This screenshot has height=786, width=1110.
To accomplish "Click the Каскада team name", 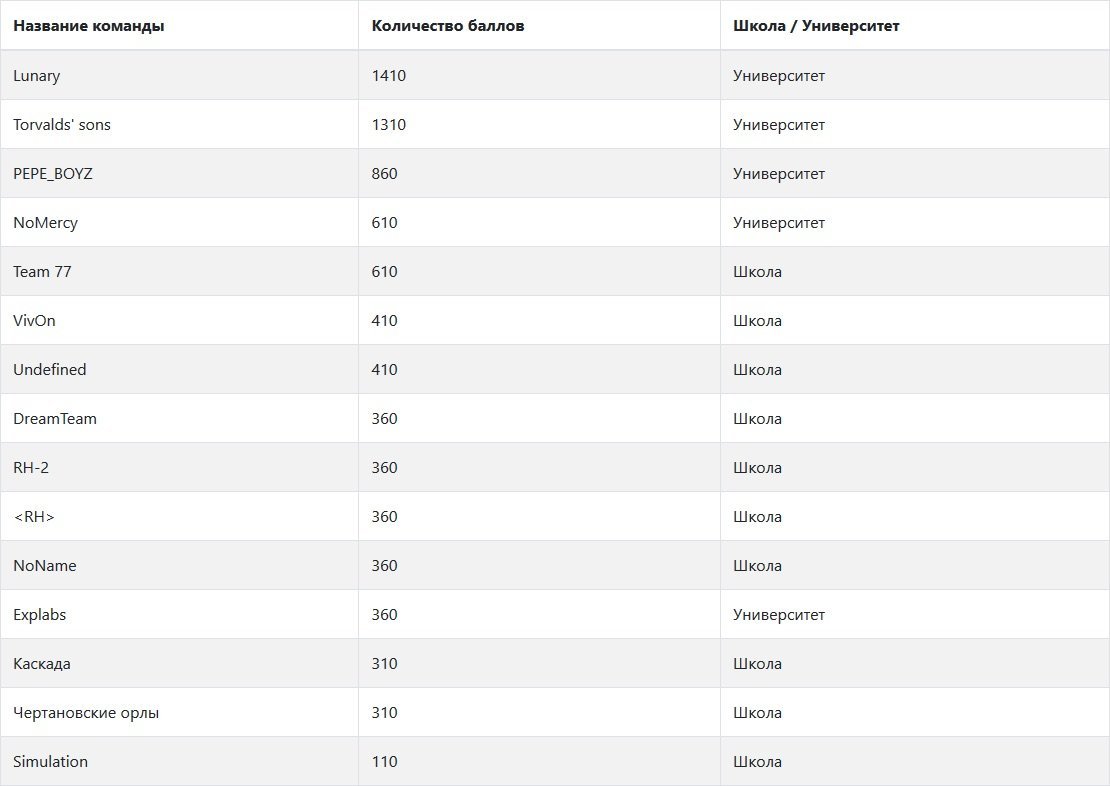I will 42,663.
